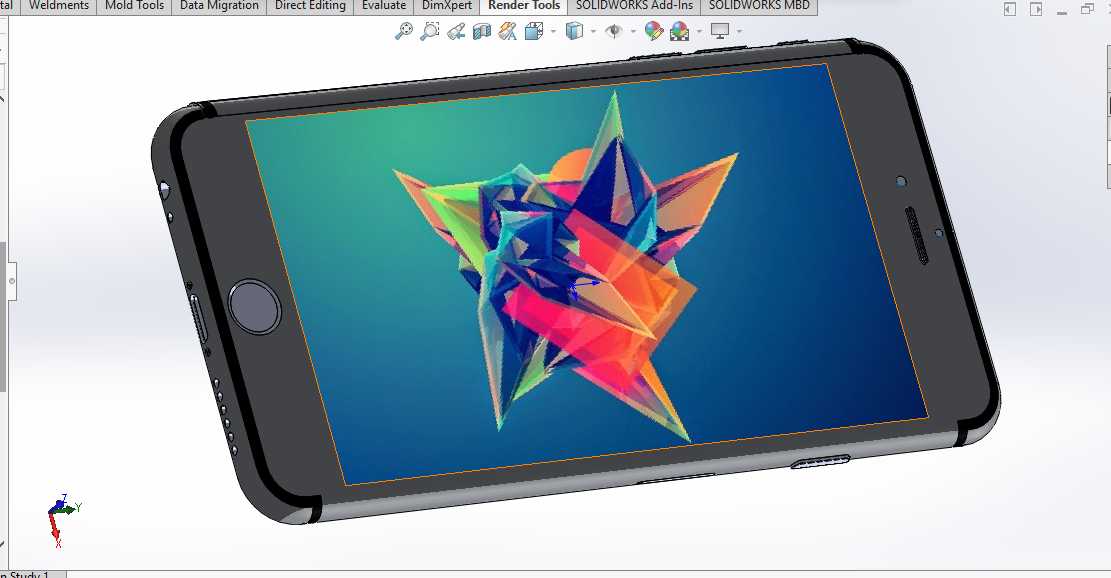Select the Evaluate tab

point(384,6)
